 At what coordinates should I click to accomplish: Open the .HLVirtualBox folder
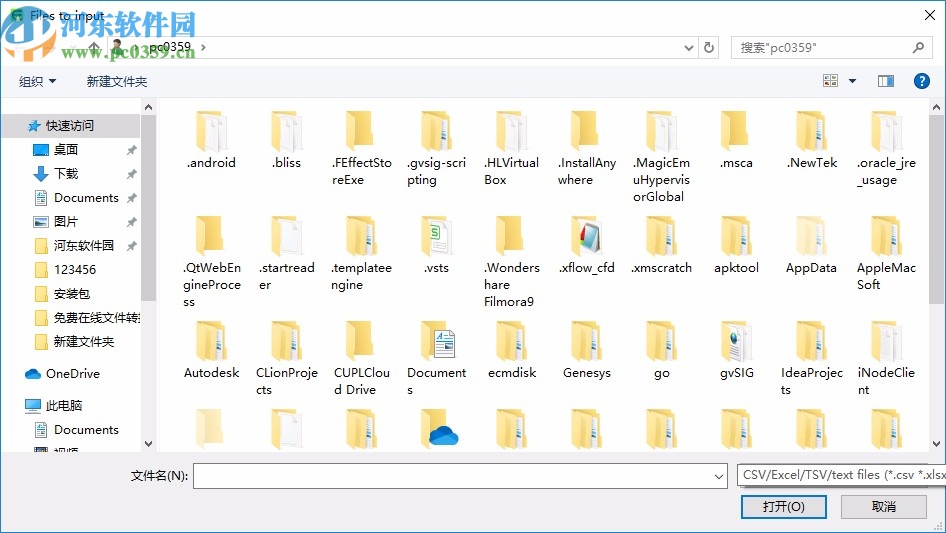pos(511,148)
